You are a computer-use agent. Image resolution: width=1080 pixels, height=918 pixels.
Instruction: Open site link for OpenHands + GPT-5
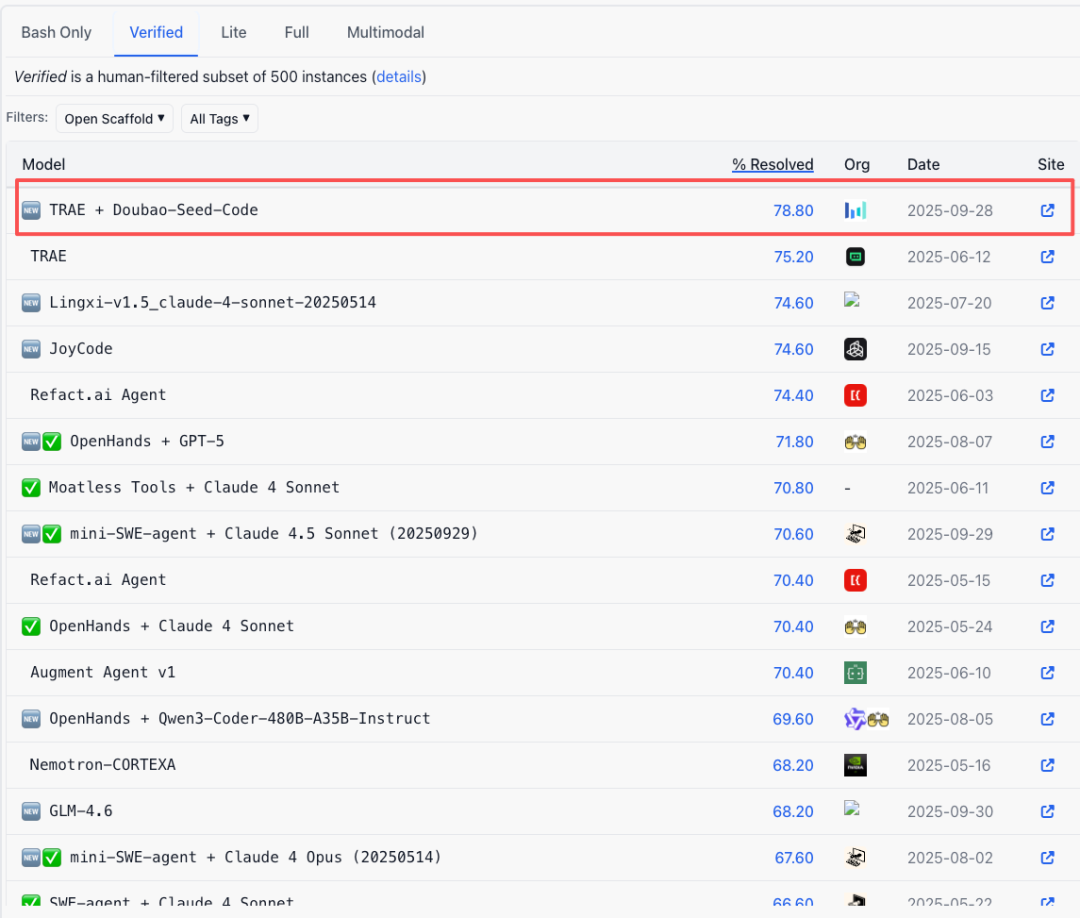[x=1047, y=441]
